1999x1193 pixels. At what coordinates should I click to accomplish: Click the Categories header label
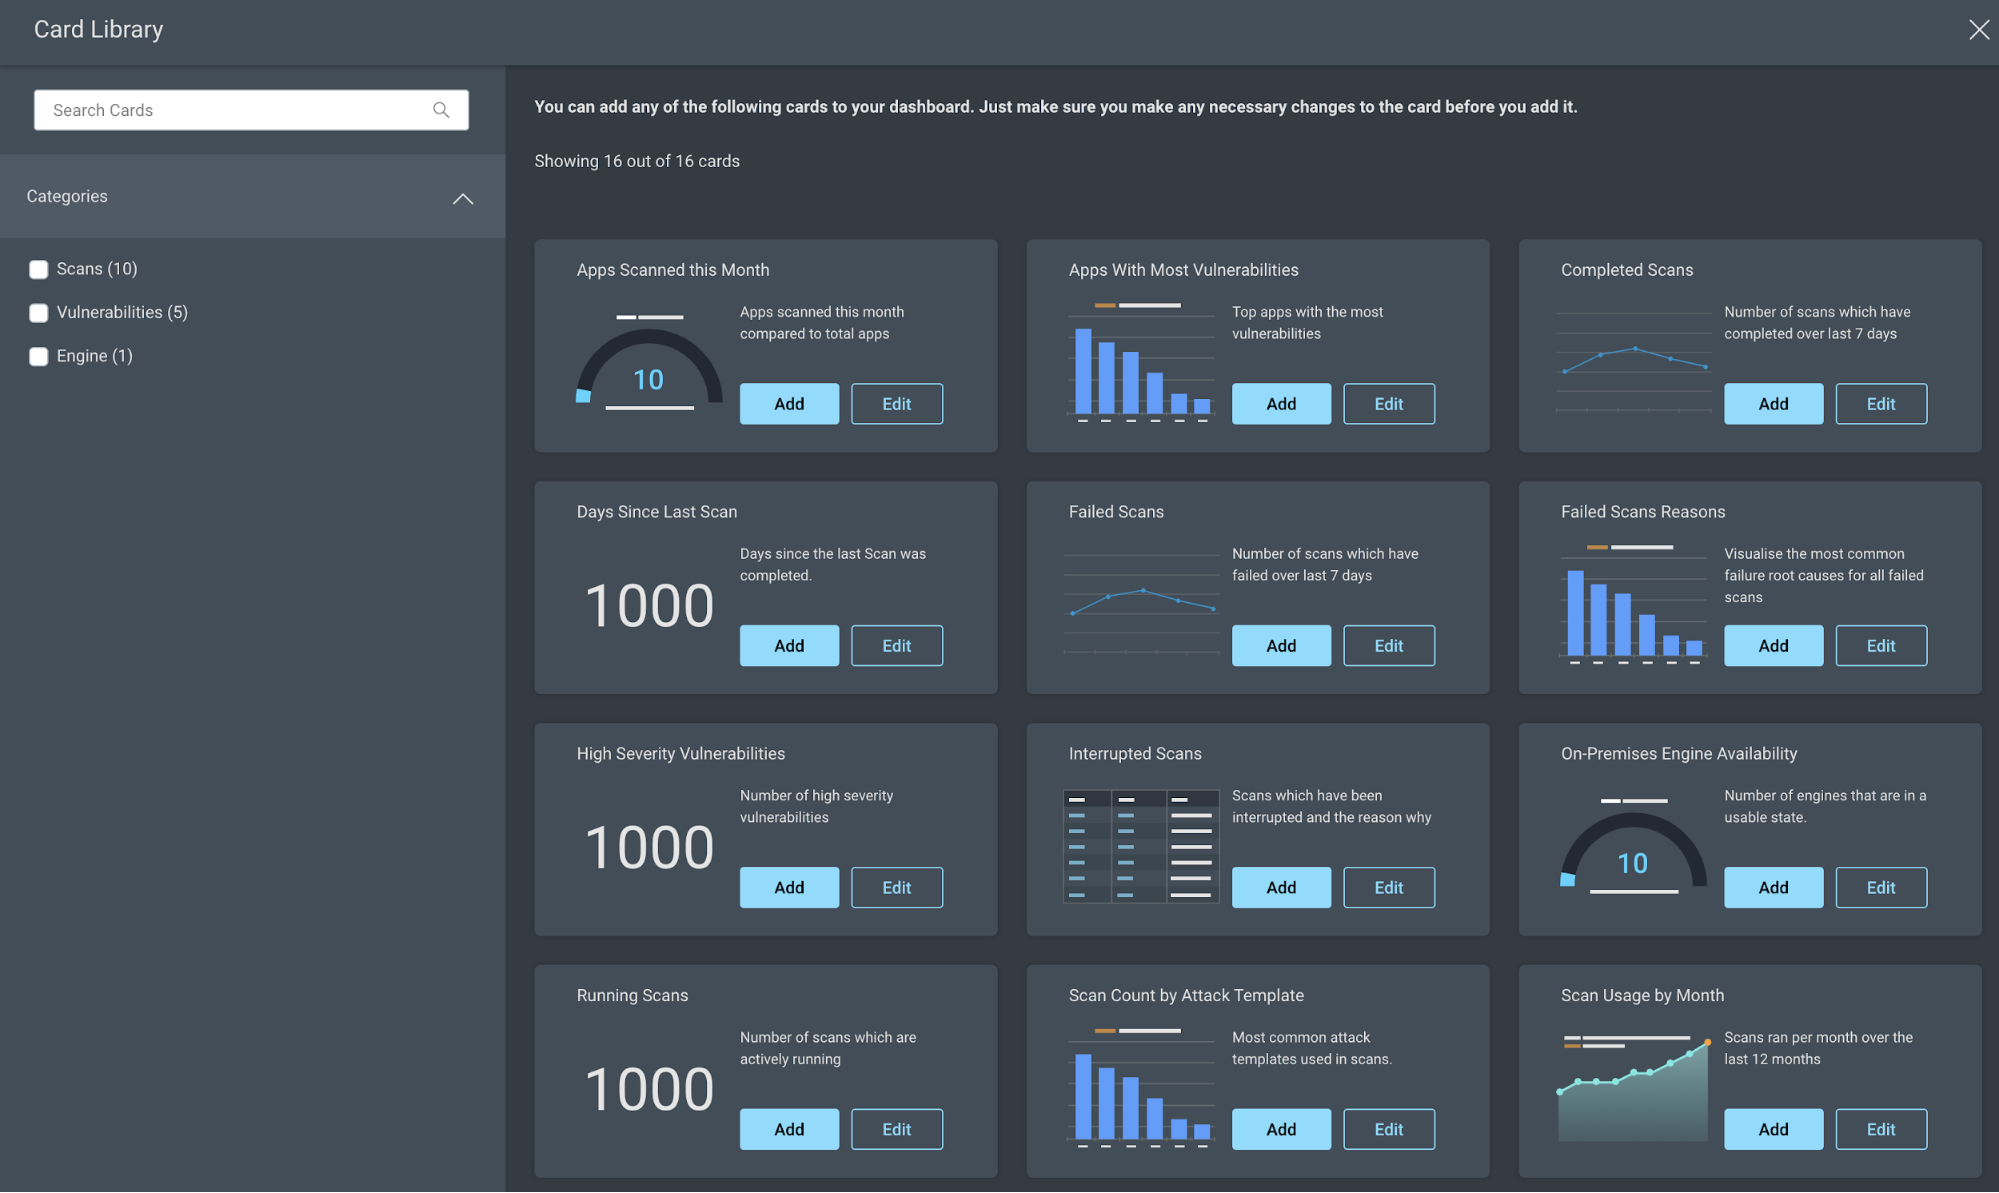tap(67, 196)
